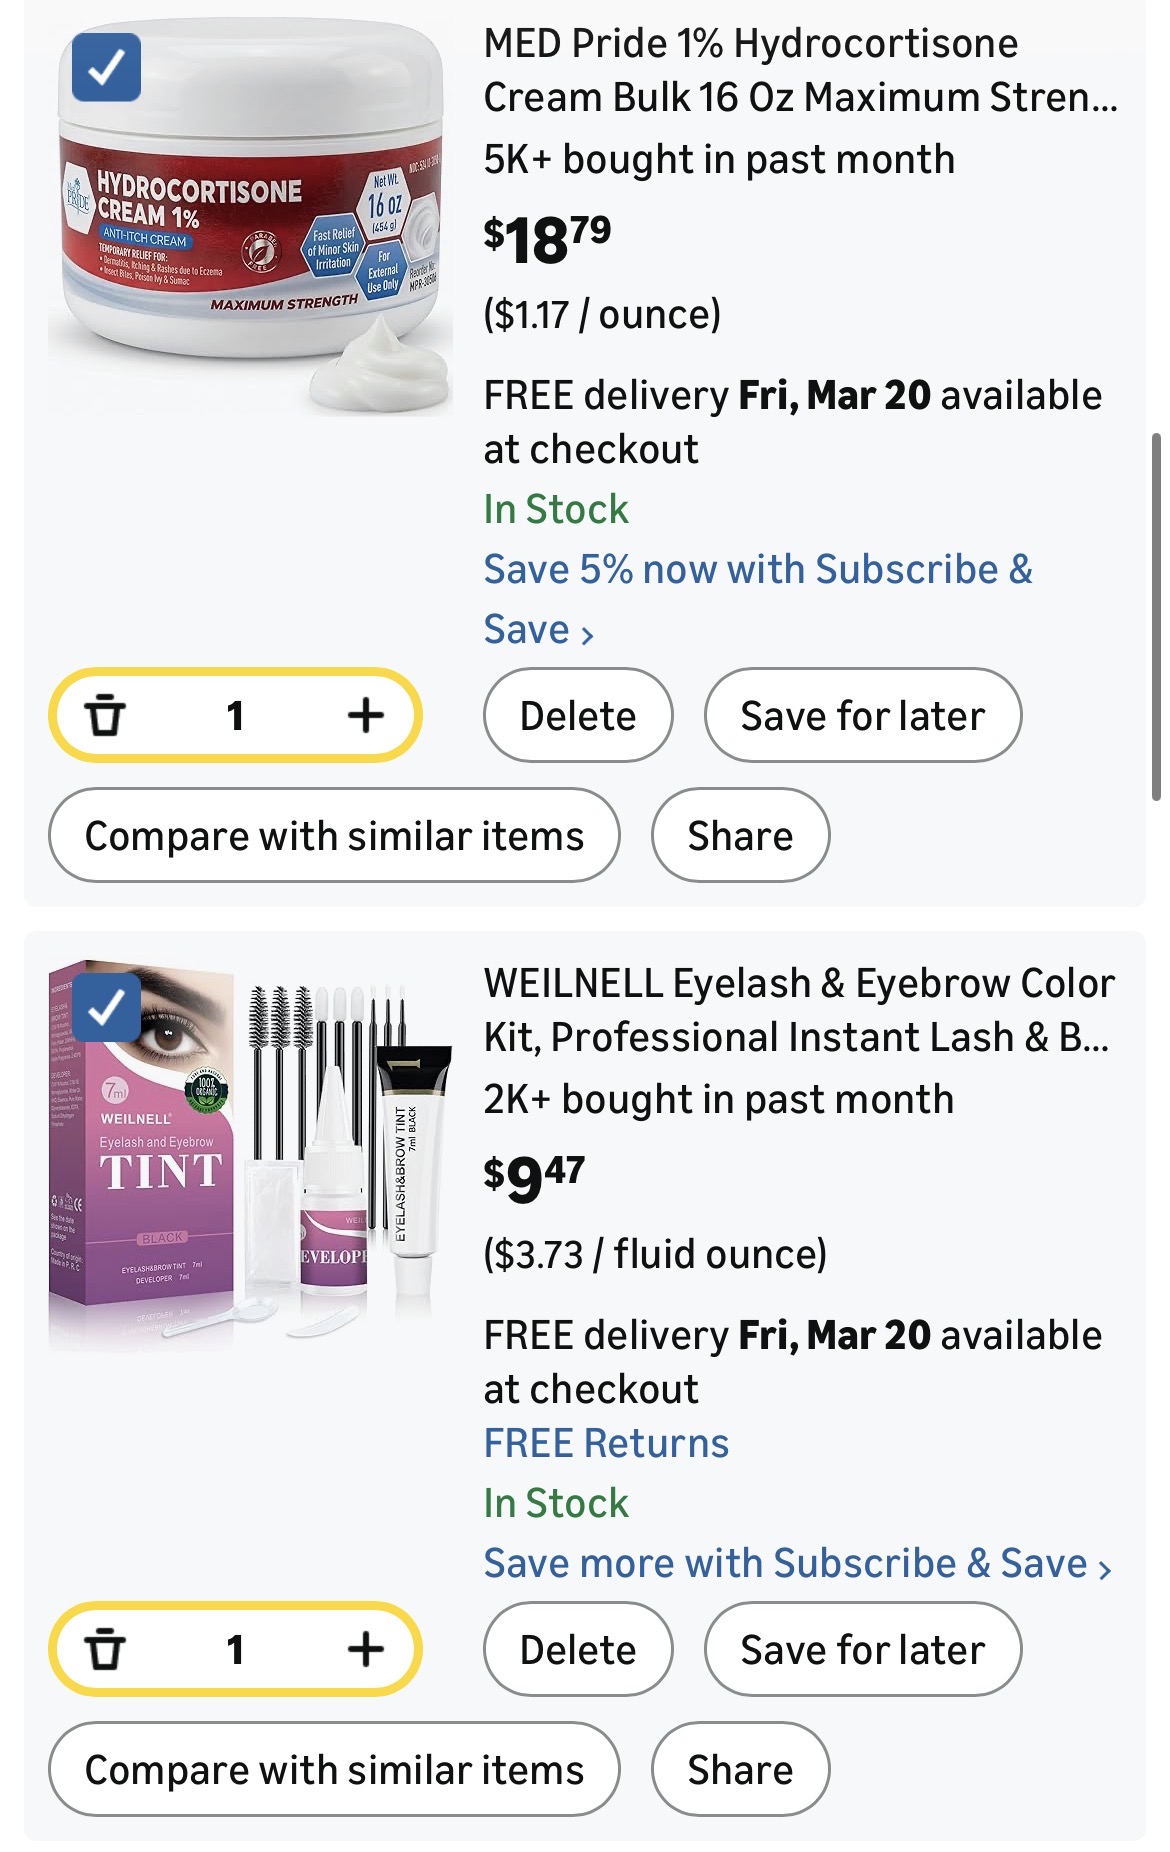Share the Hydrocortisone cream item
The width and height of the screenshot is (1170, 1852).
pos(740,835)
